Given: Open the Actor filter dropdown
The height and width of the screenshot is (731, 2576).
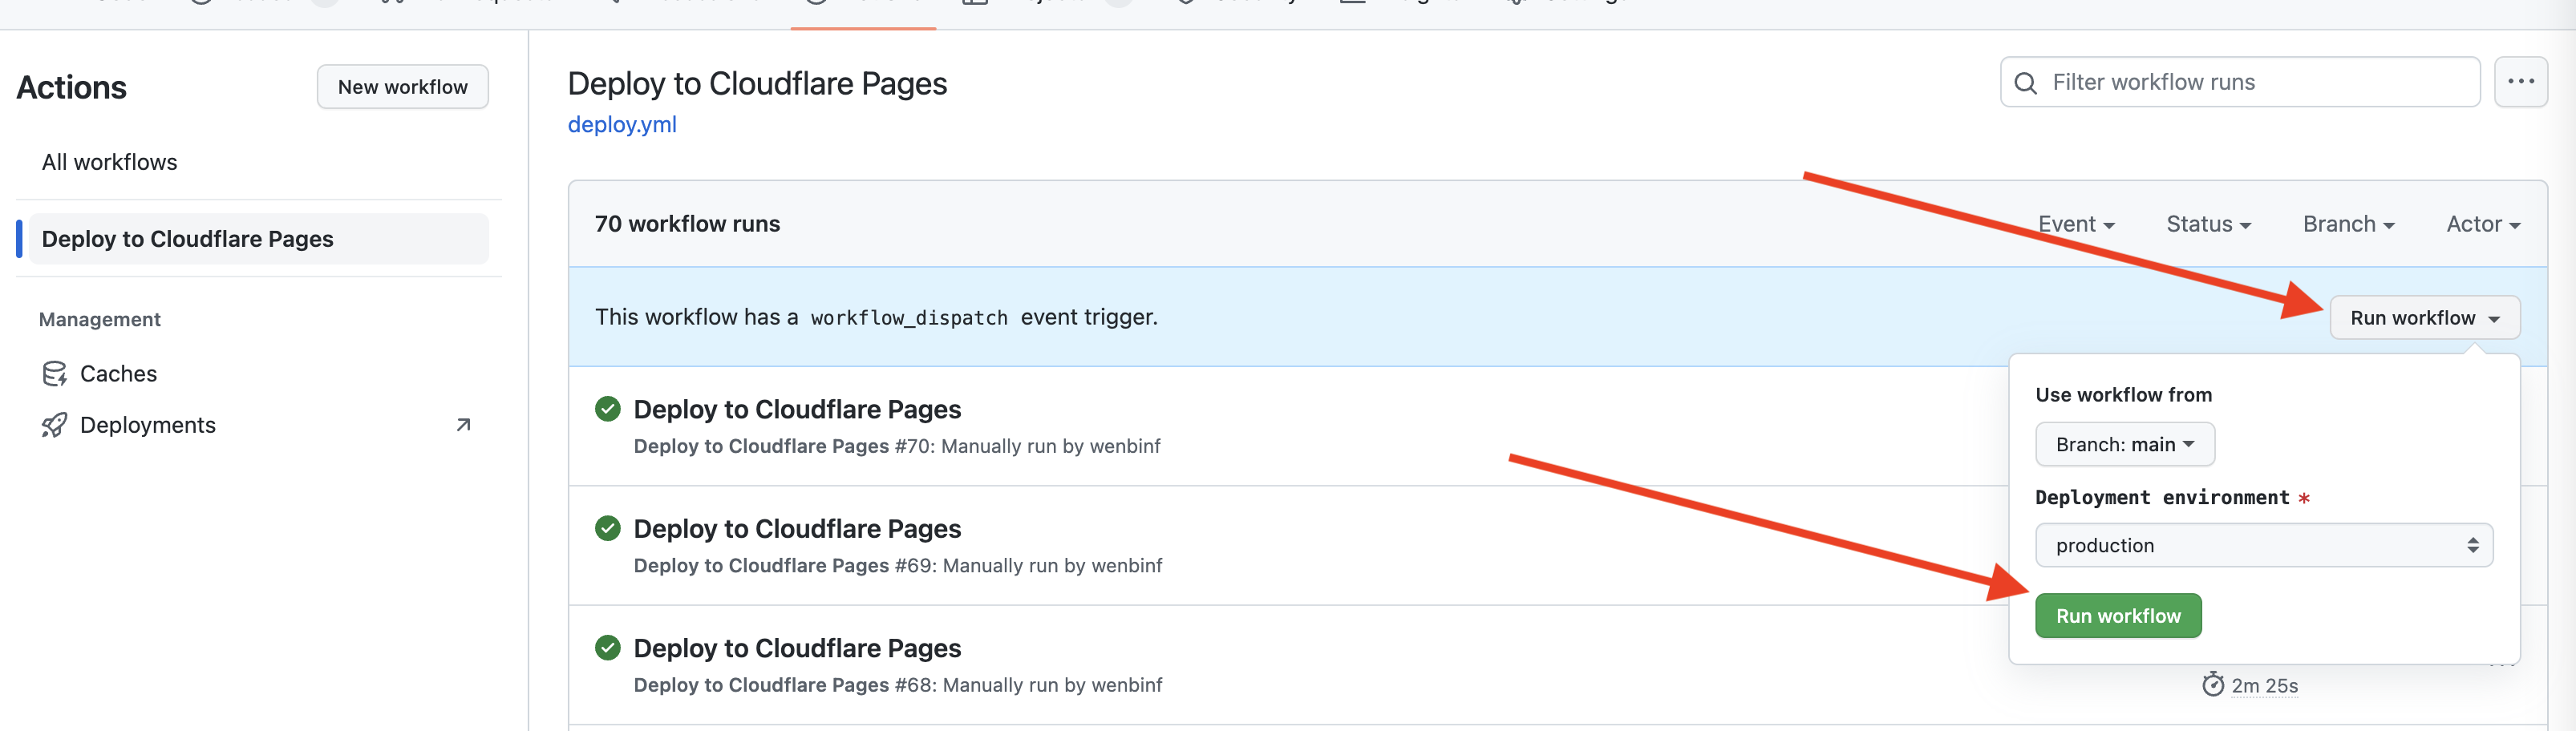Looking at the screenshot, I should [2482, 224].
